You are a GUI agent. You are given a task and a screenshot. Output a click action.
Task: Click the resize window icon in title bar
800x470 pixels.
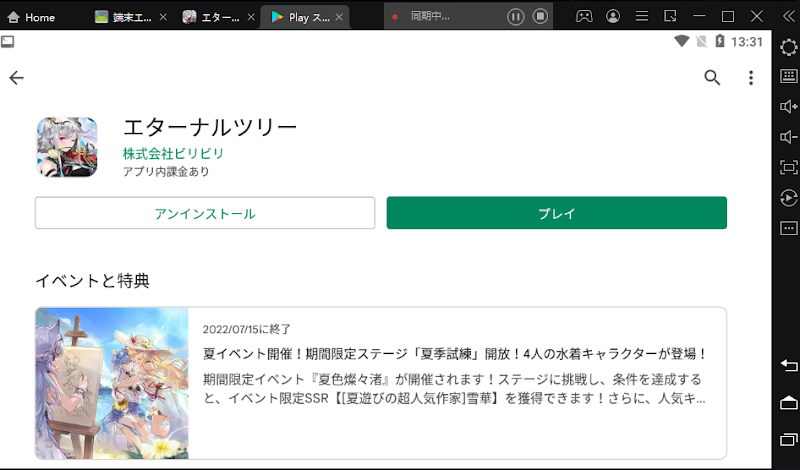tap(670, 16)
